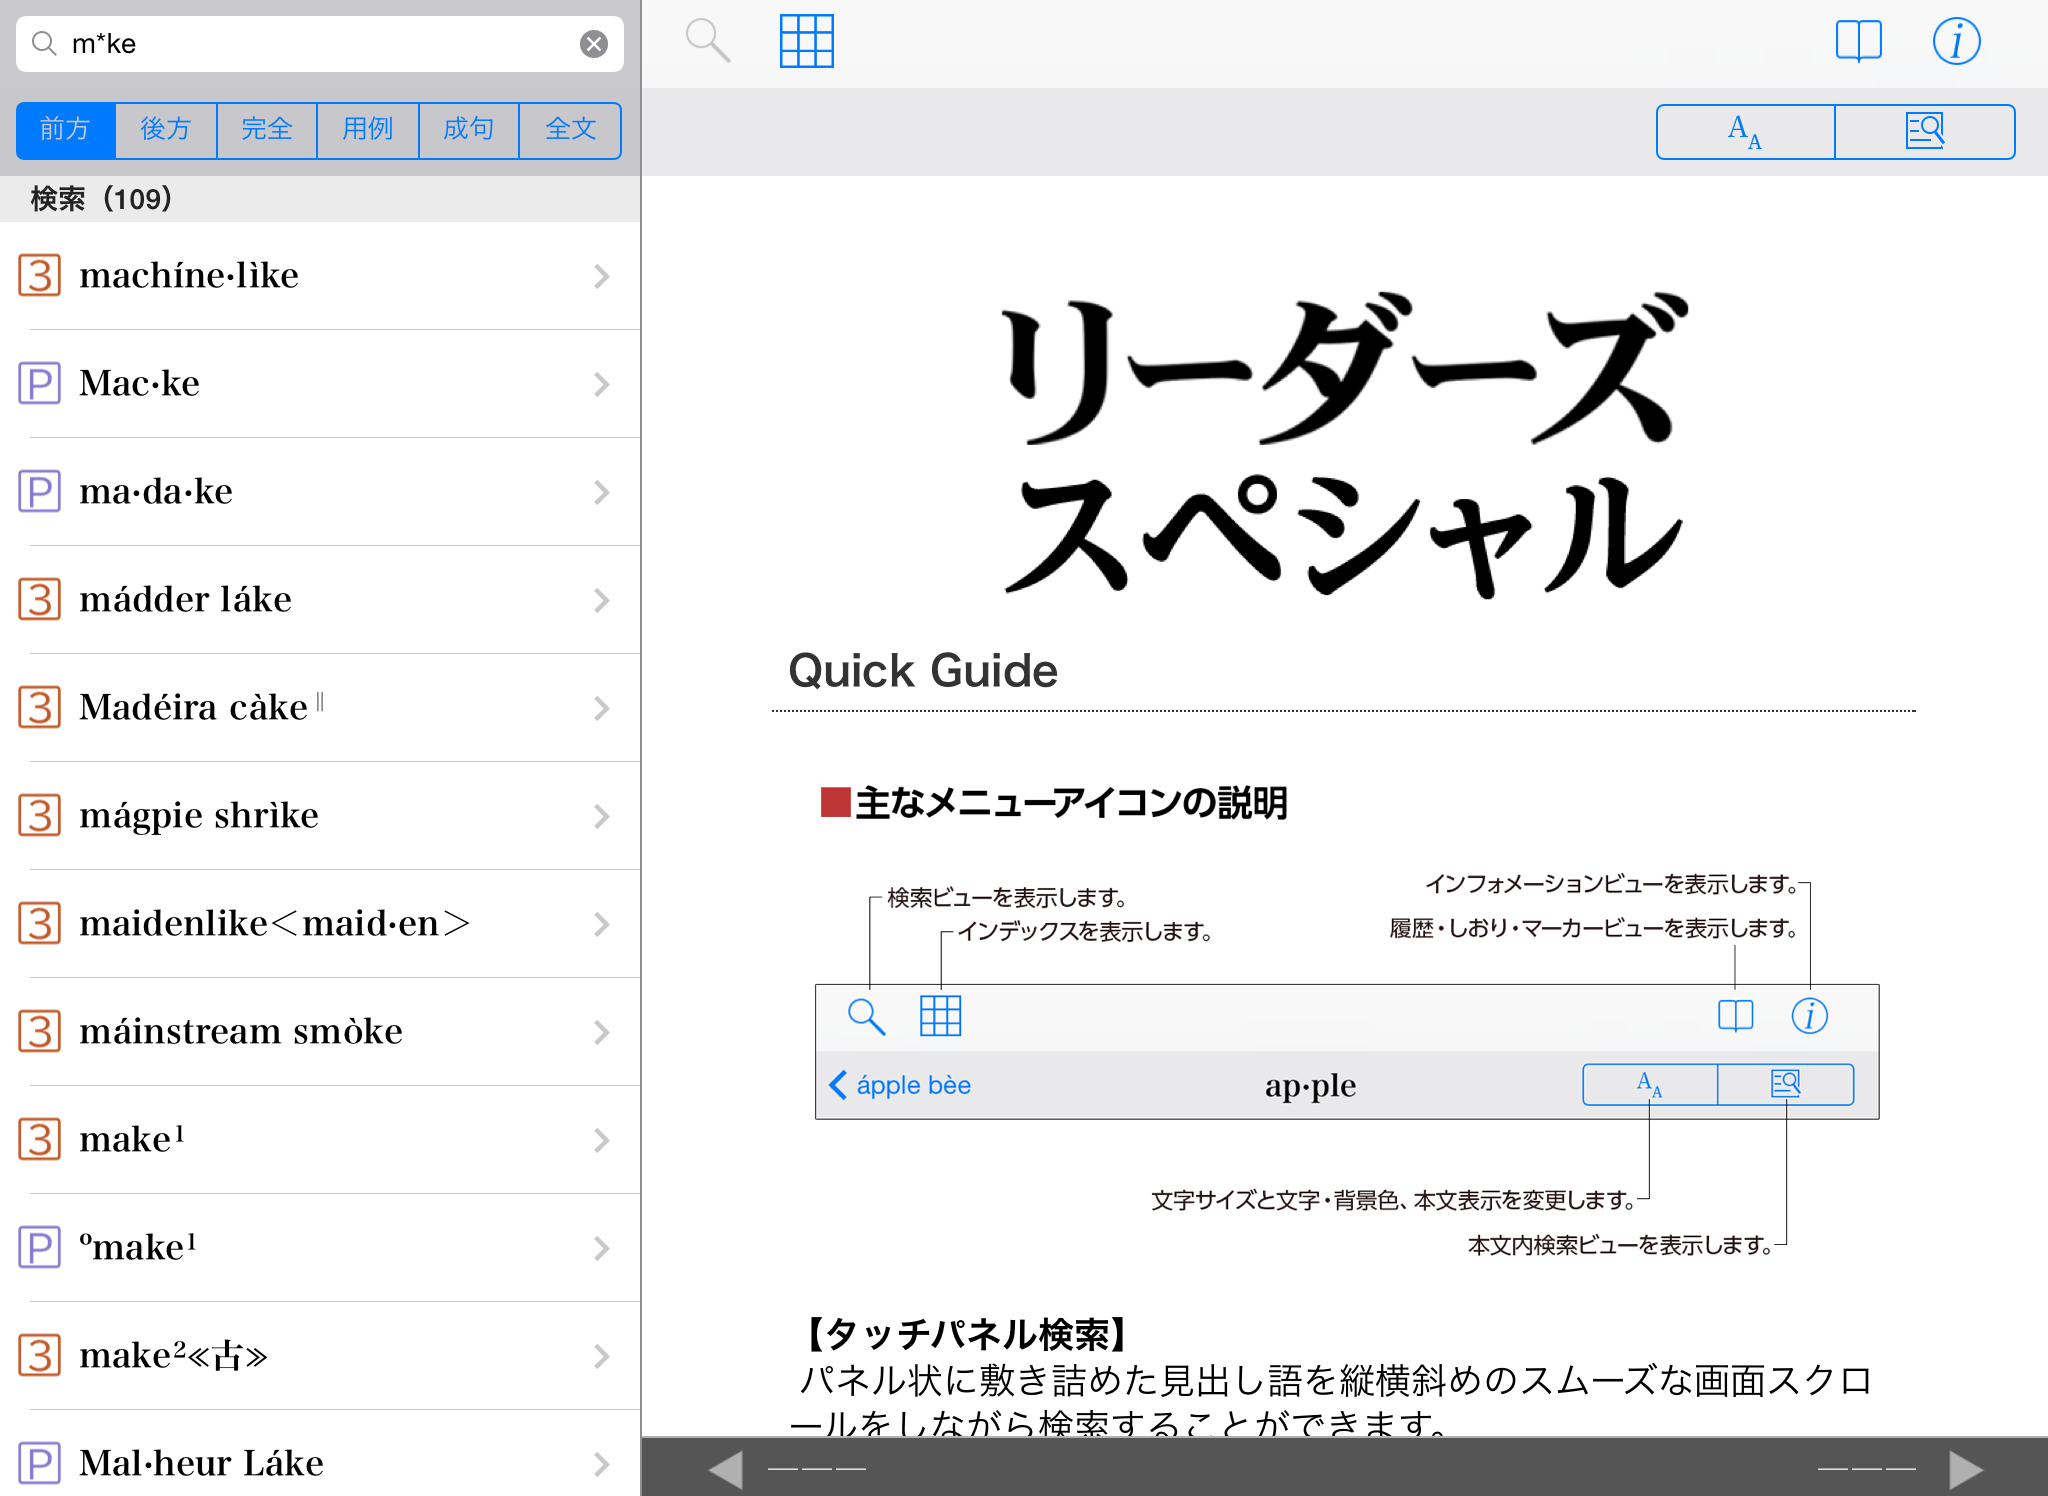Switch to 後方 suffix search mode

pos(166,130)
